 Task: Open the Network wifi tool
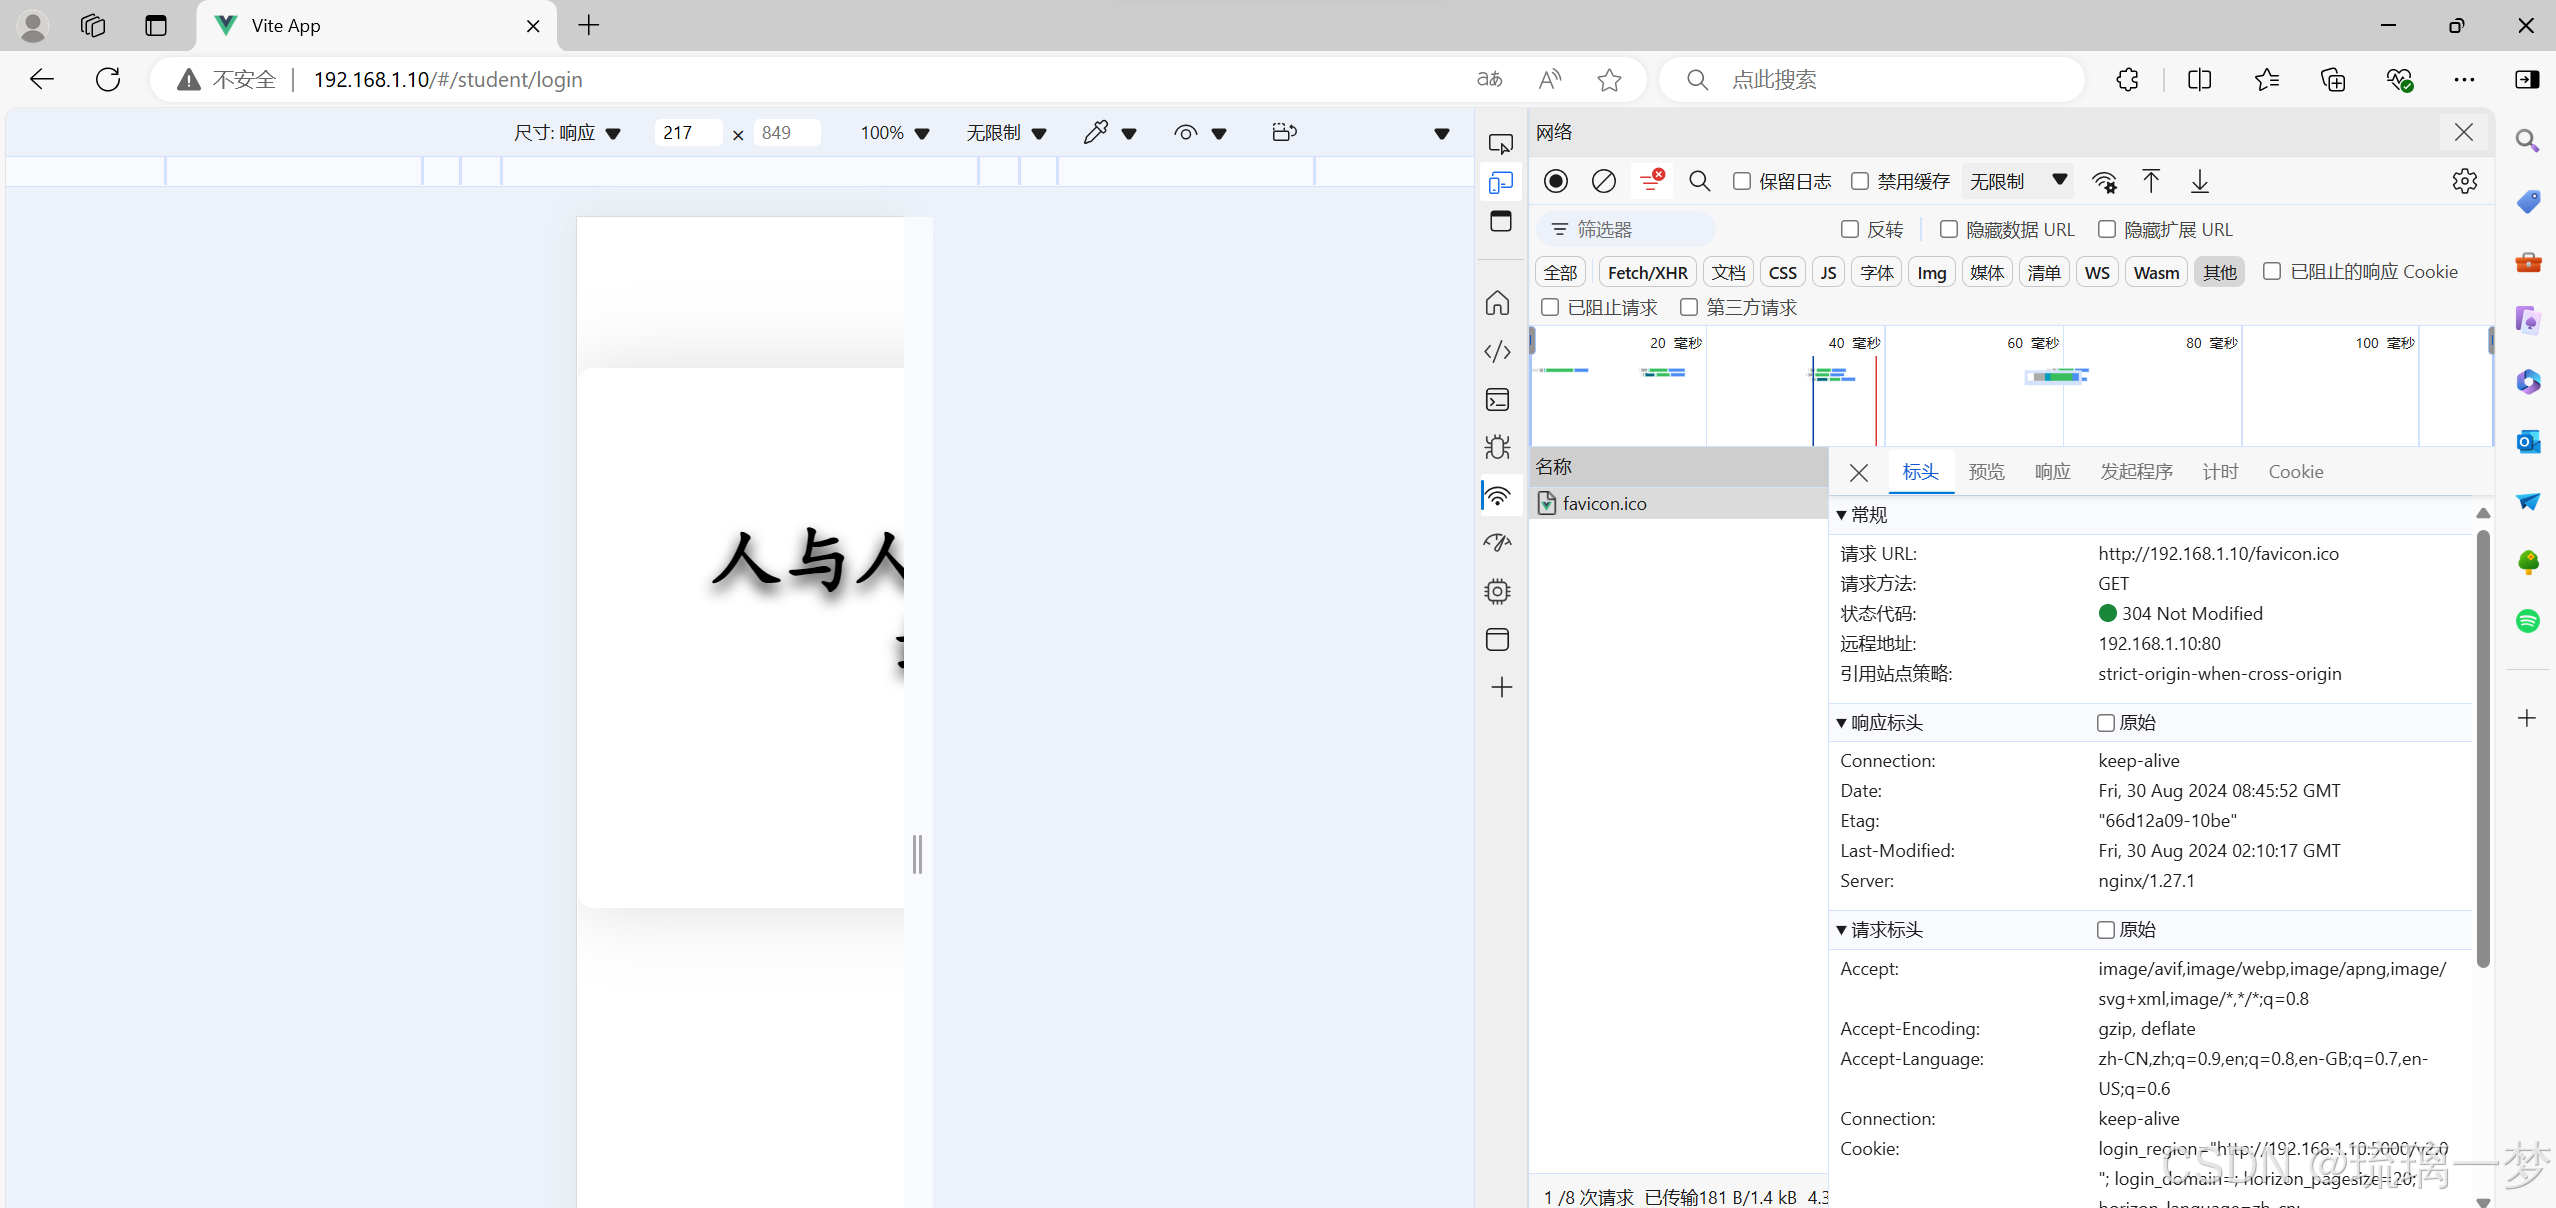[1497, 496]
